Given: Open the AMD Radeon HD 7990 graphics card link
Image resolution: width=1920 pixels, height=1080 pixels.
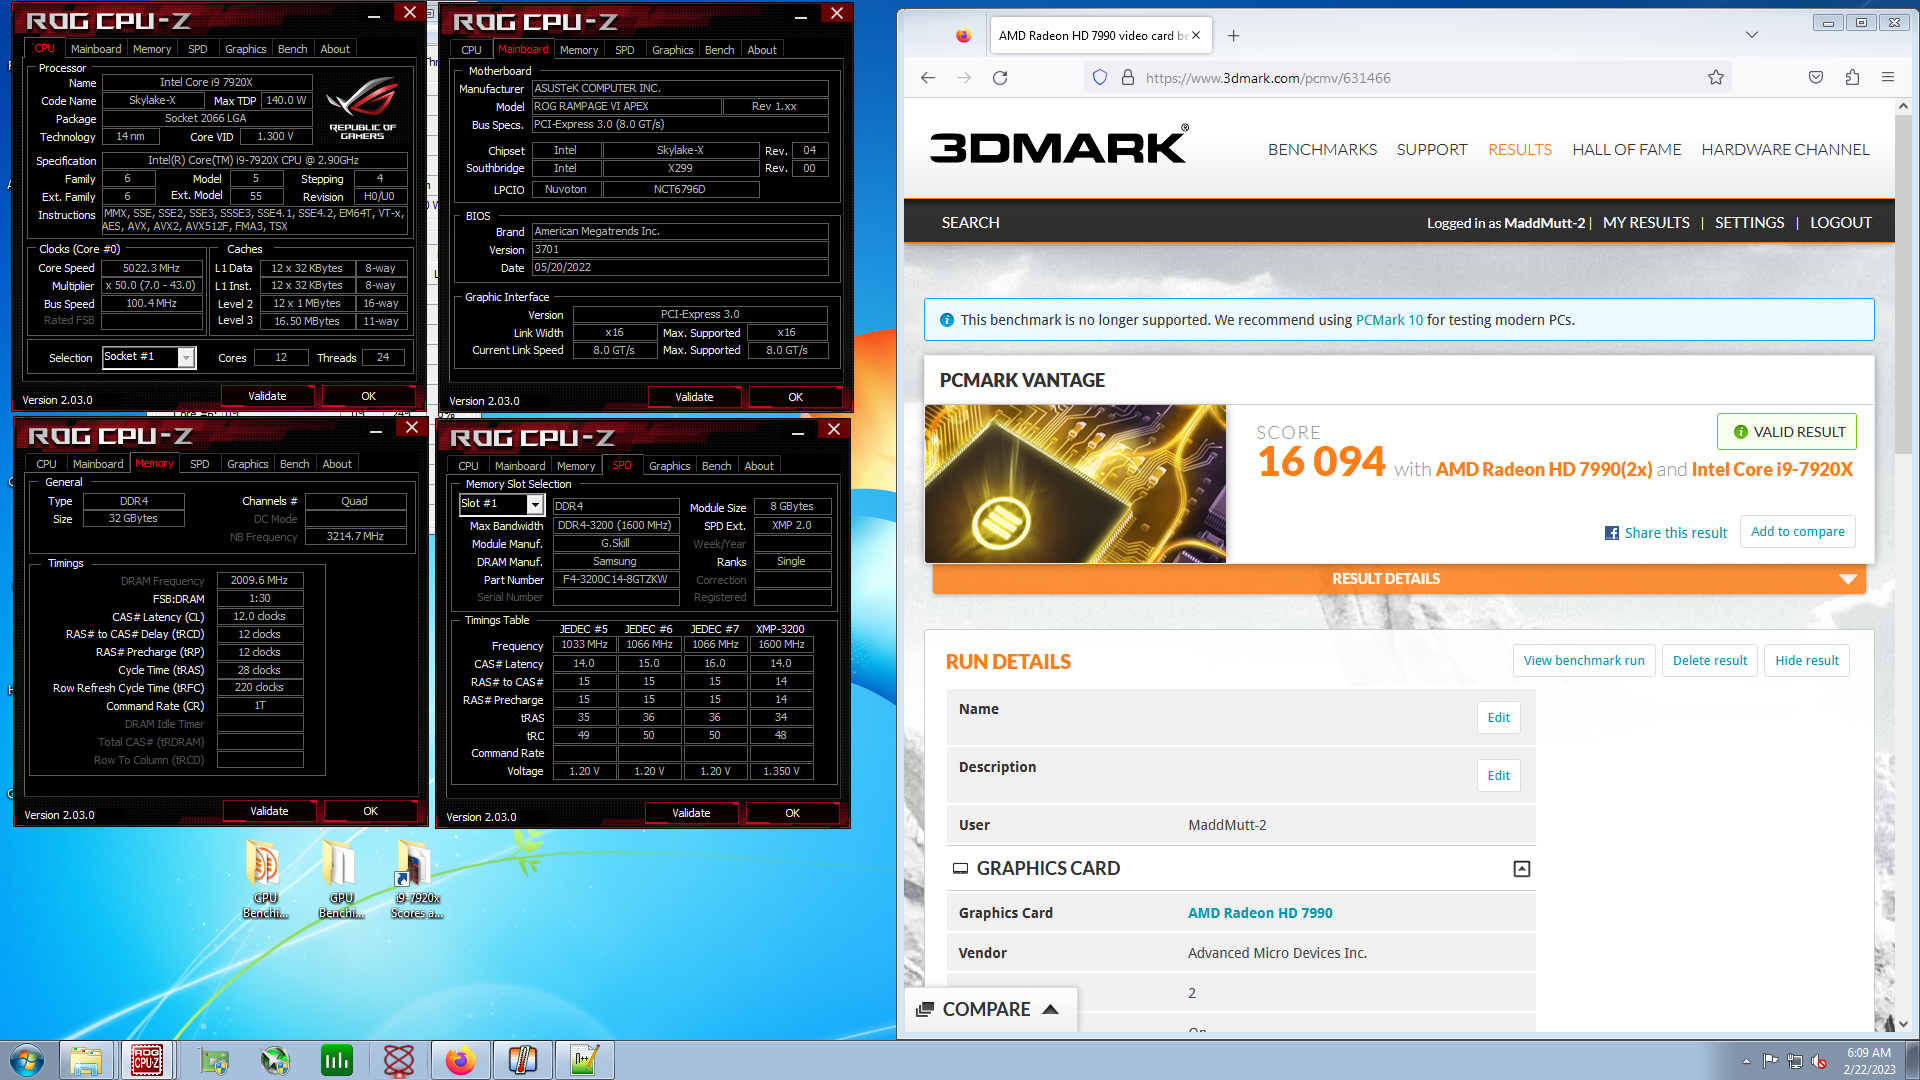Looking at the screenshot, I should click(x=1260, y=913).
